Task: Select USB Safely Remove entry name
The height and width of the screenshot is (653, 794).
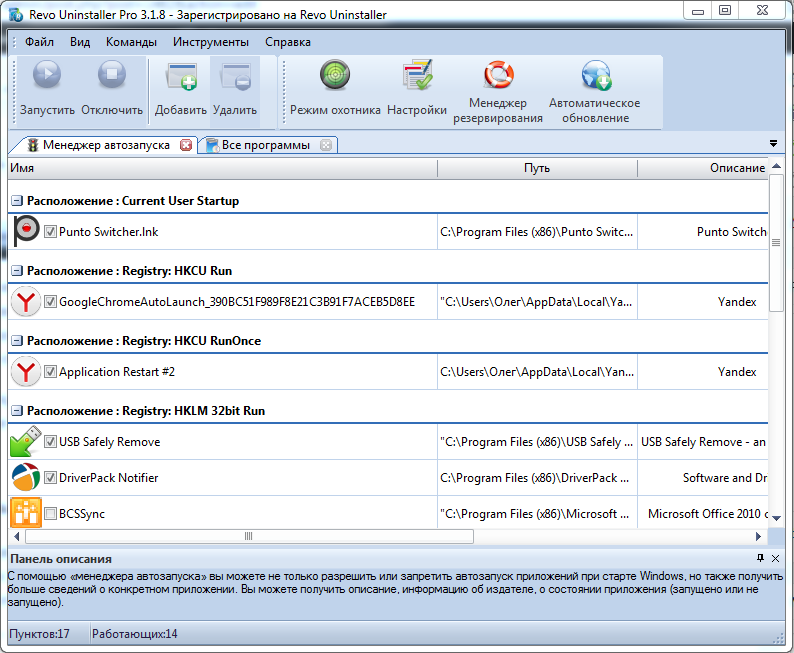Action: (109, 441)
